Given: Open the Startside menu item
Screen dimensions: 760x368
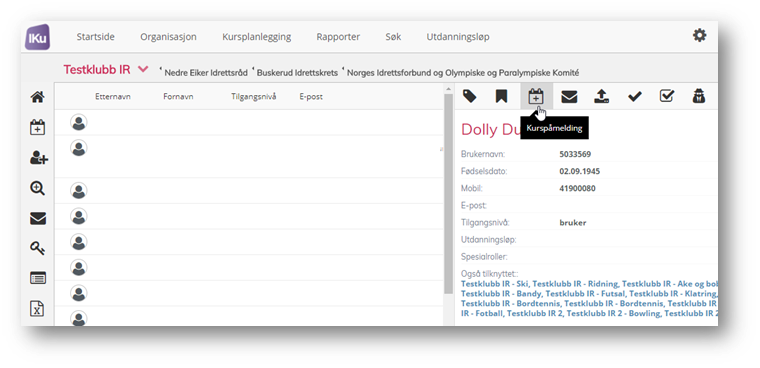Looking at the screenshot, I should [95, 37].
